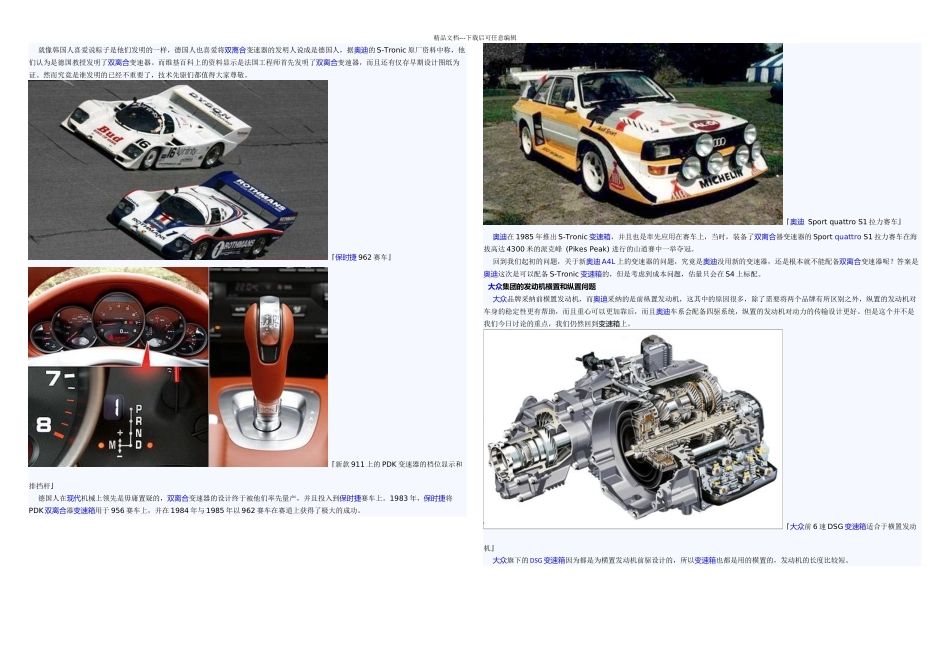Click the 大众 link before 旗下的
This screenshot has height=672, width=950.
[499, 561]
